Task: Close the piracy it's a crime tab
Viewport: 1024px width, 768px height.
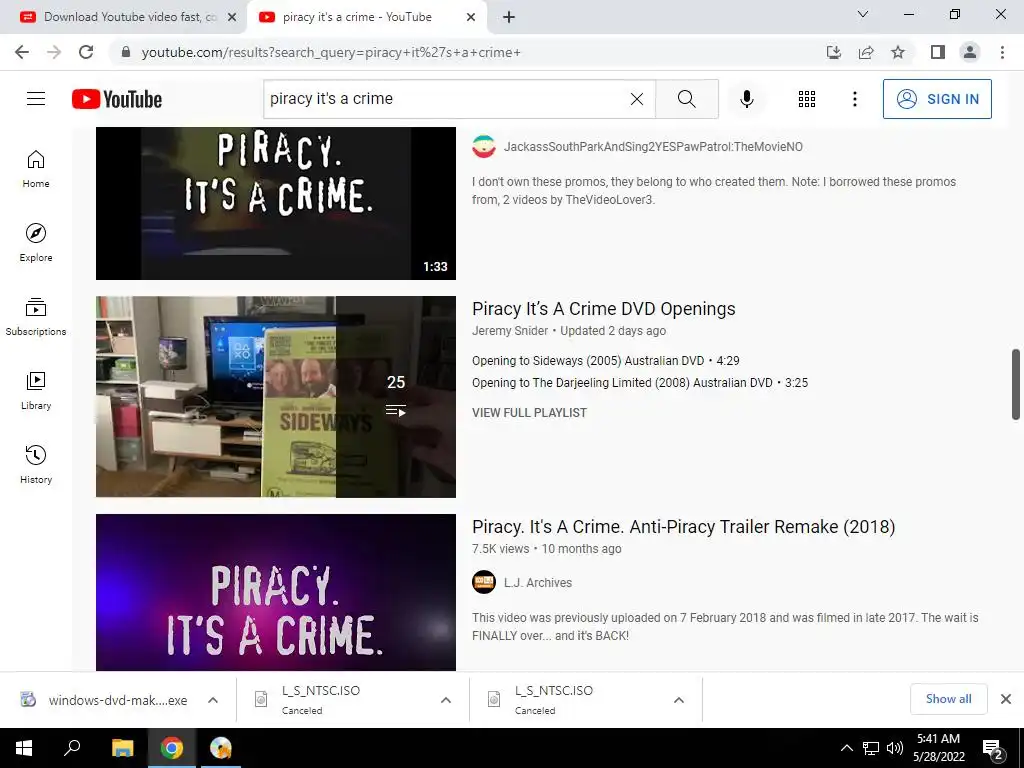Action: 471,18
